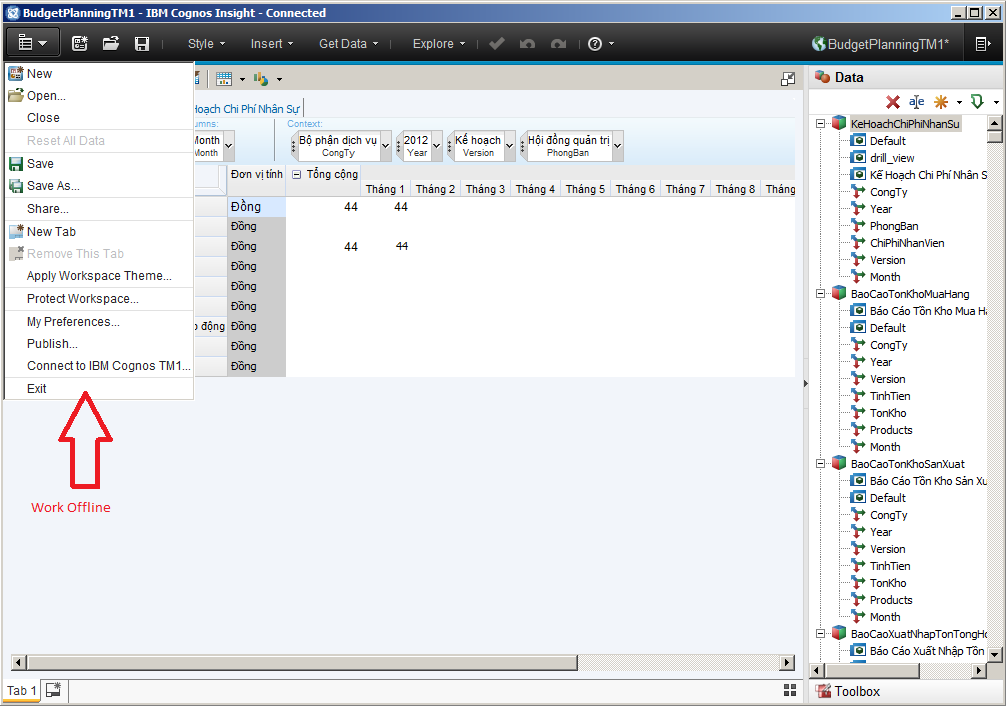This screenshot has width=1006, height=706.
Task: Click the tab thumbnails grid icon at bottom
Action: tap(790, 690)
